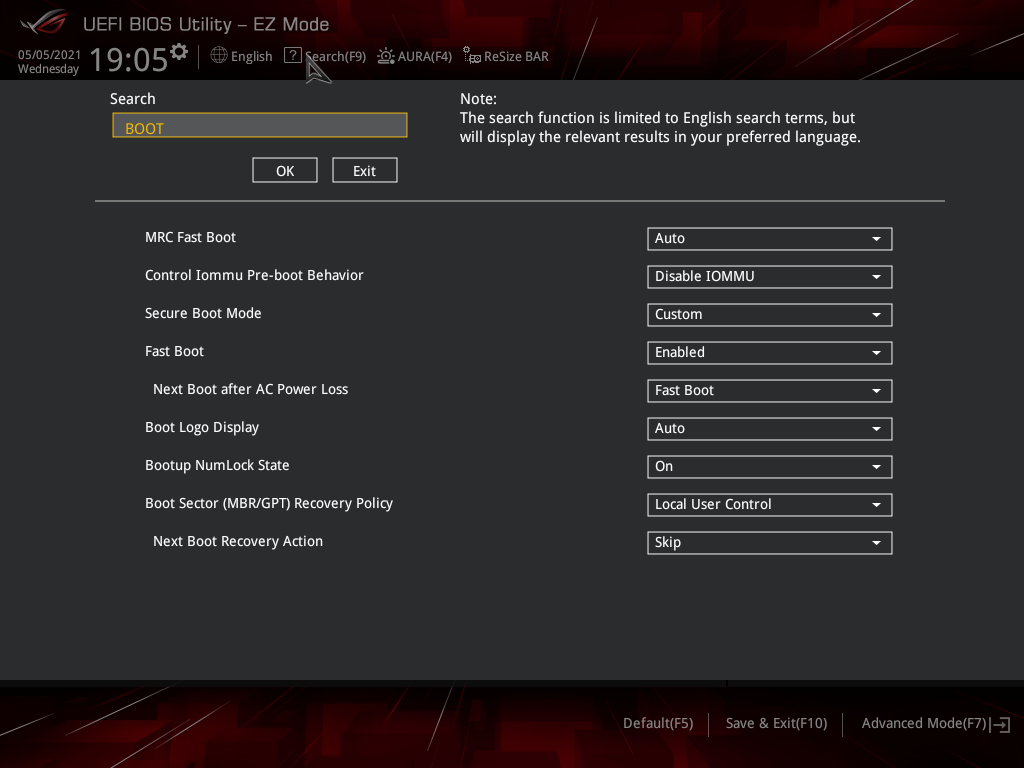This screenshot has width=1024, height=768.
Task: Open Search(F9) from top bar
Action: [x=335, y=57]
